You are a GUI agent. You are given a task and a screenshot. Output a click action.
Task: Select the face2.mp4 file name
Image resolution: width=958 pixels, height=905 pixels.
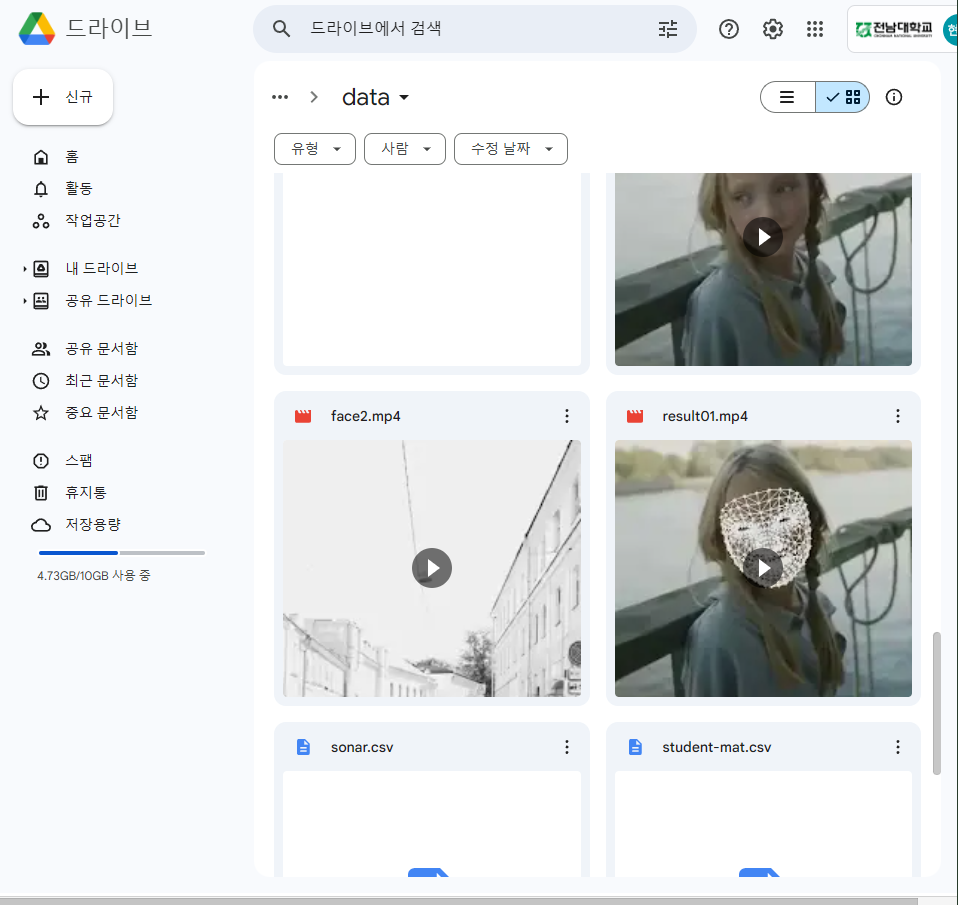pyautogui.click(x=365, y=416)
